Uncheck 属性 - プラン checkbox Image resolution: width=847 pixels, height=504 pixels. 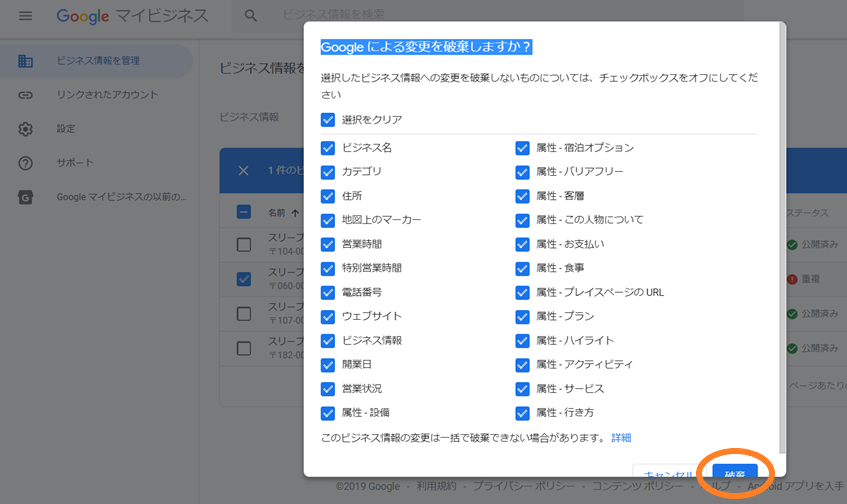click(x=522, y=317)
